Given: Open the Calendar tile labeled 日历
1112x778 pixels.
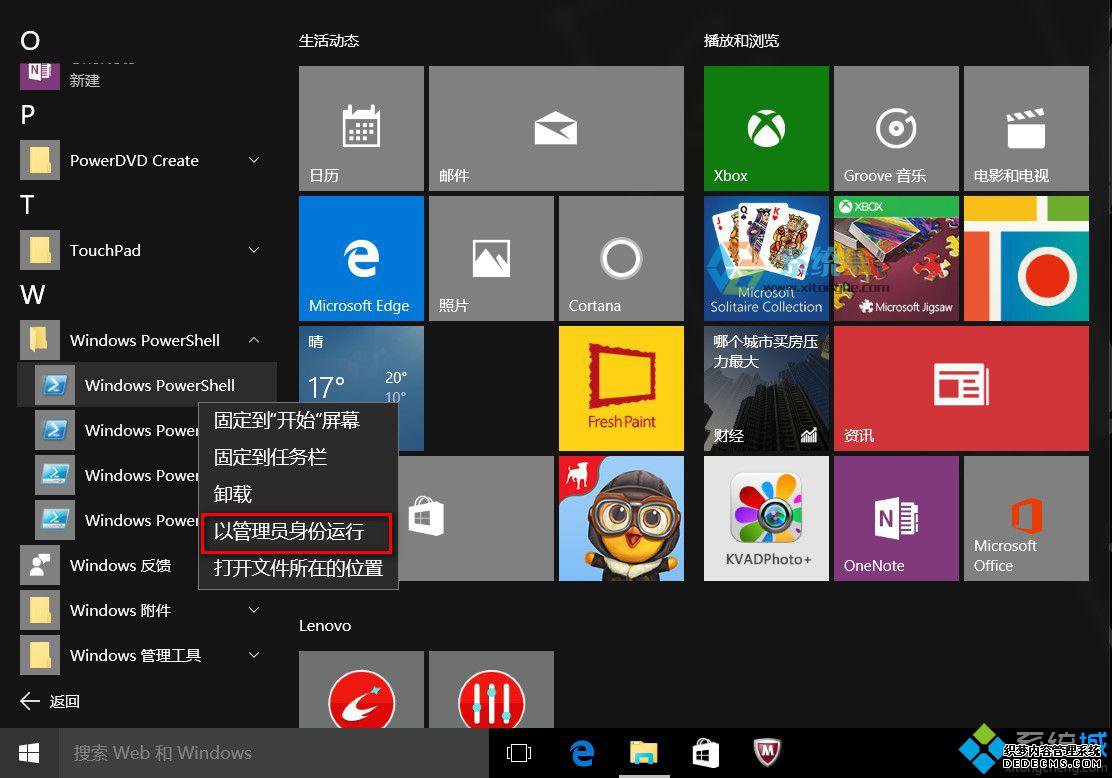Looking at the screenshot, I should coord(361,128).
